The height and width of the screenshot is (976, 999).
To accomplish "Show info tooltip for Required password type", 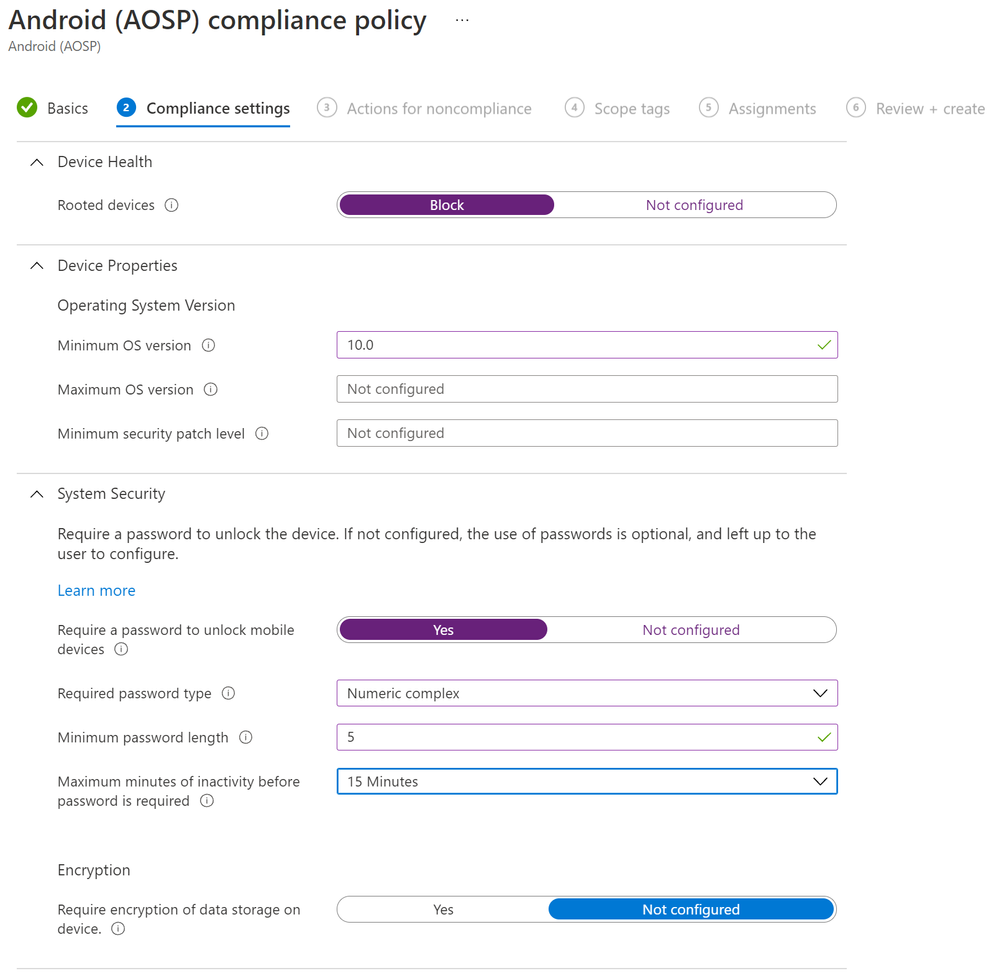I will click(228, 693).
